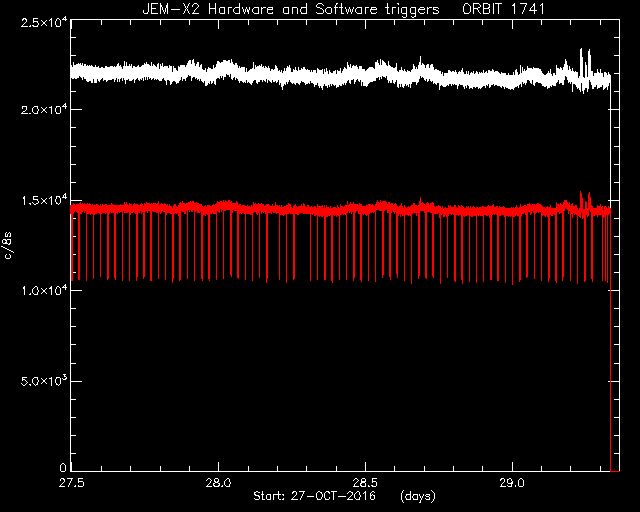Screen dimensions: 640x512
Task: Click the 1.5×10⁴ y-axis label
Action: 44,200
